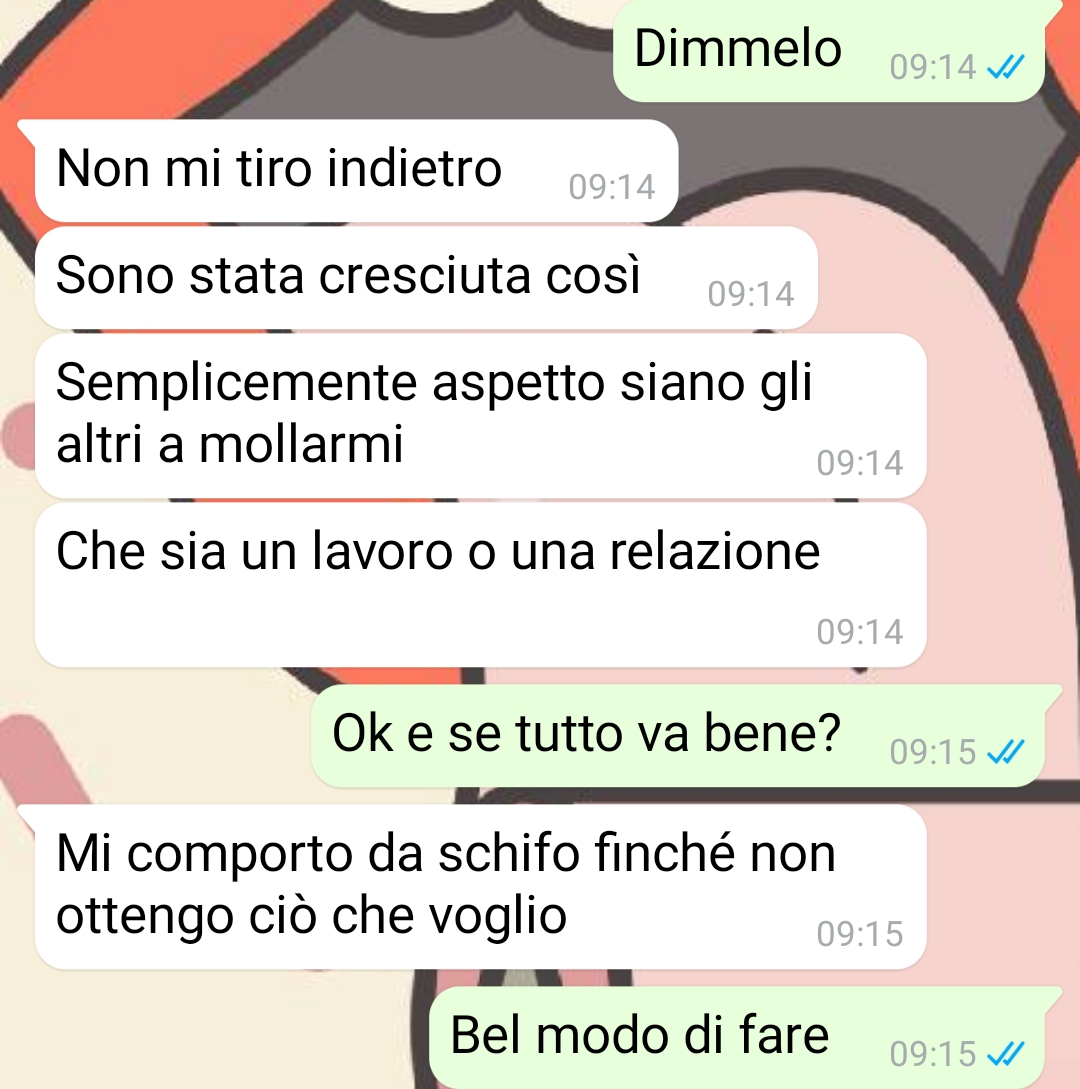Tap the 09:14 timestamp on 'Sono stata cresciuta così'
Screen dimensions: 1080x1089
click(750, 294)
